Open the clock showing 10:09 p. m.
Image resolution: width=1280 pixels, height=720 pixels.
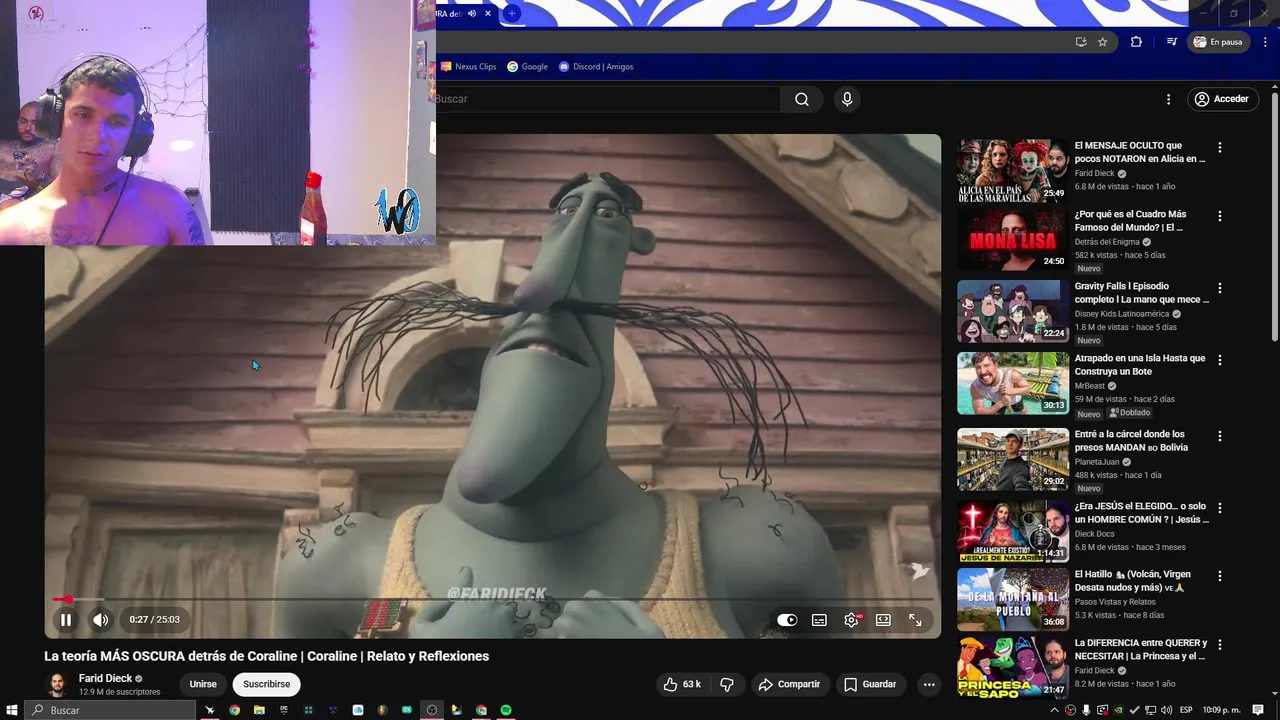click(x=1221, y=710)
